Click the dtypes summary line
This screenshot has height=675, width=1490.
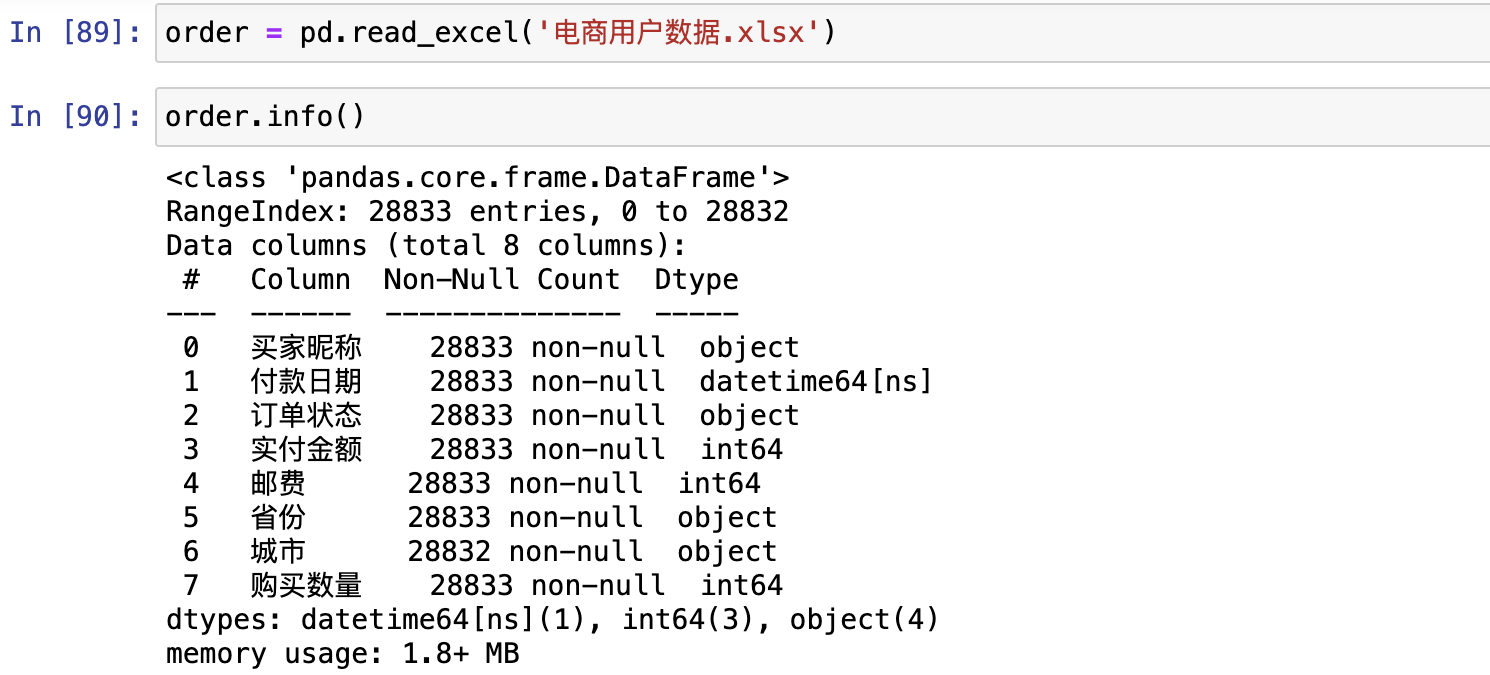point(552,620)
